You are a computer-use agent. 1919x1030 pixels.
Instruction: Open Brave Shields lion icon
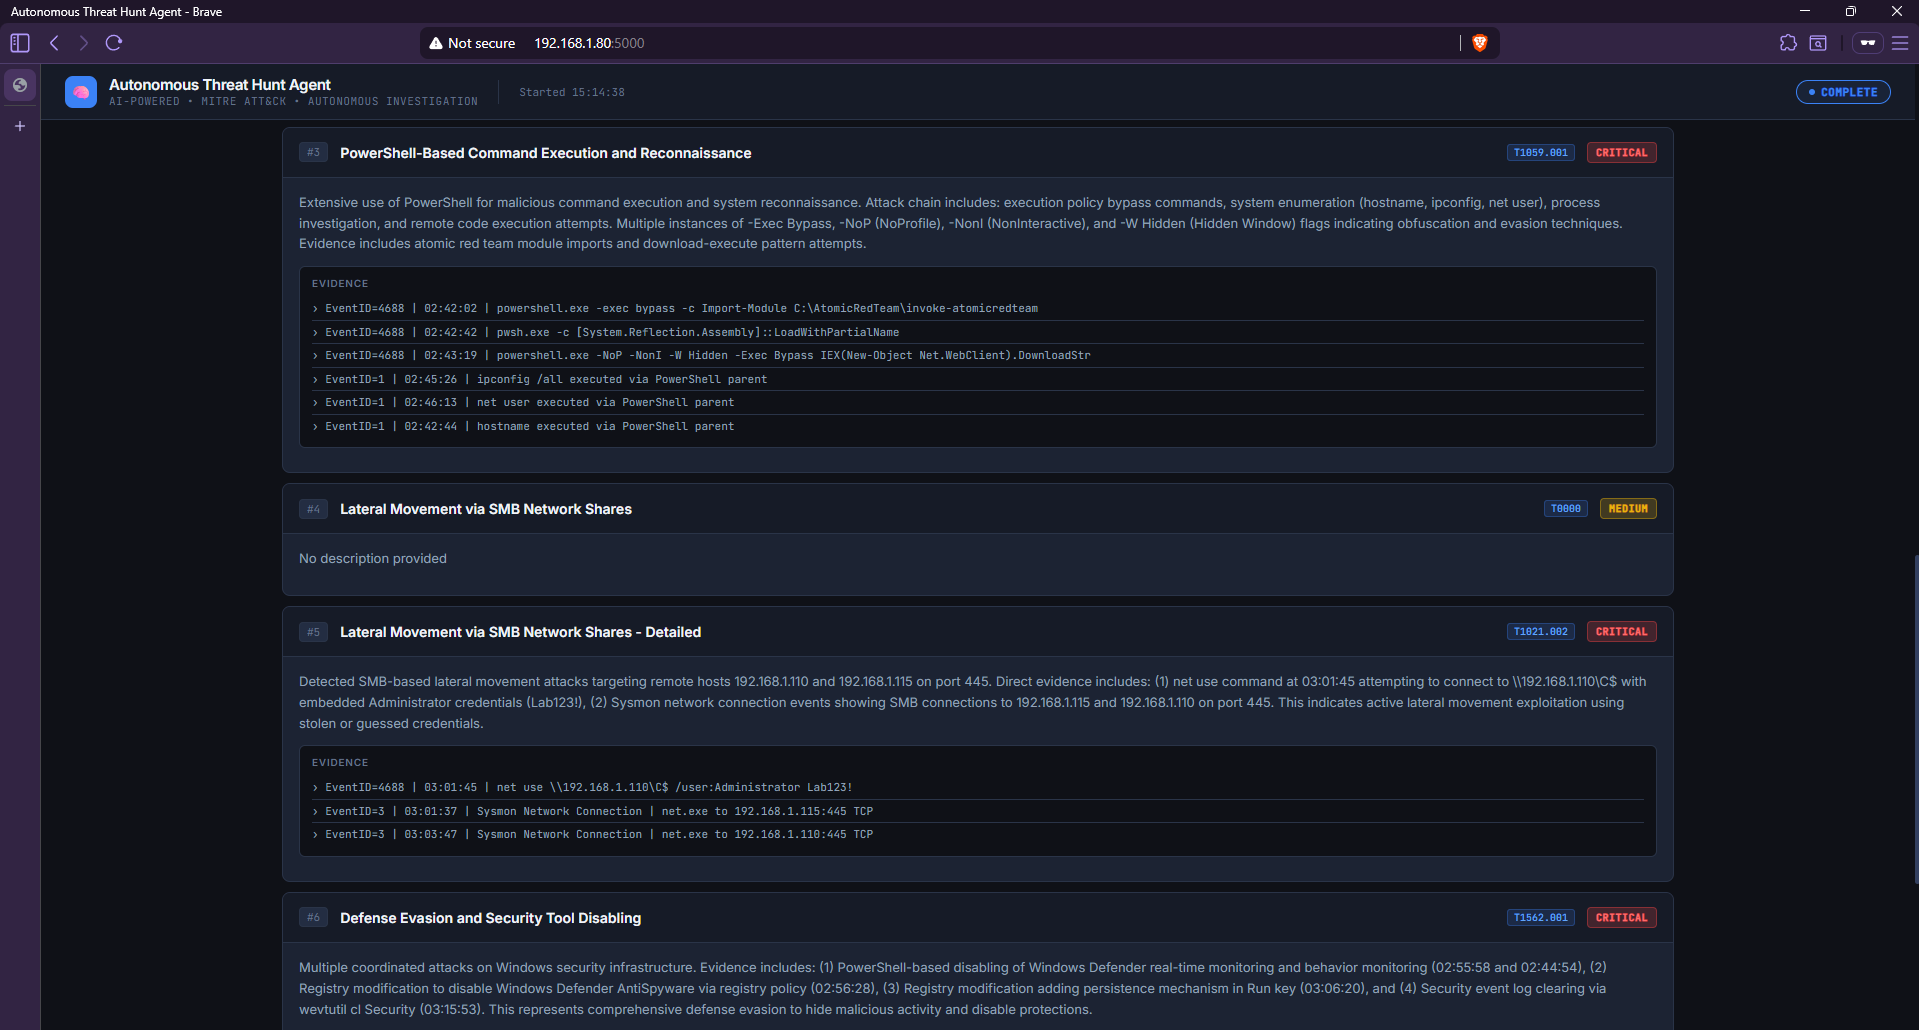(1480, 43)
